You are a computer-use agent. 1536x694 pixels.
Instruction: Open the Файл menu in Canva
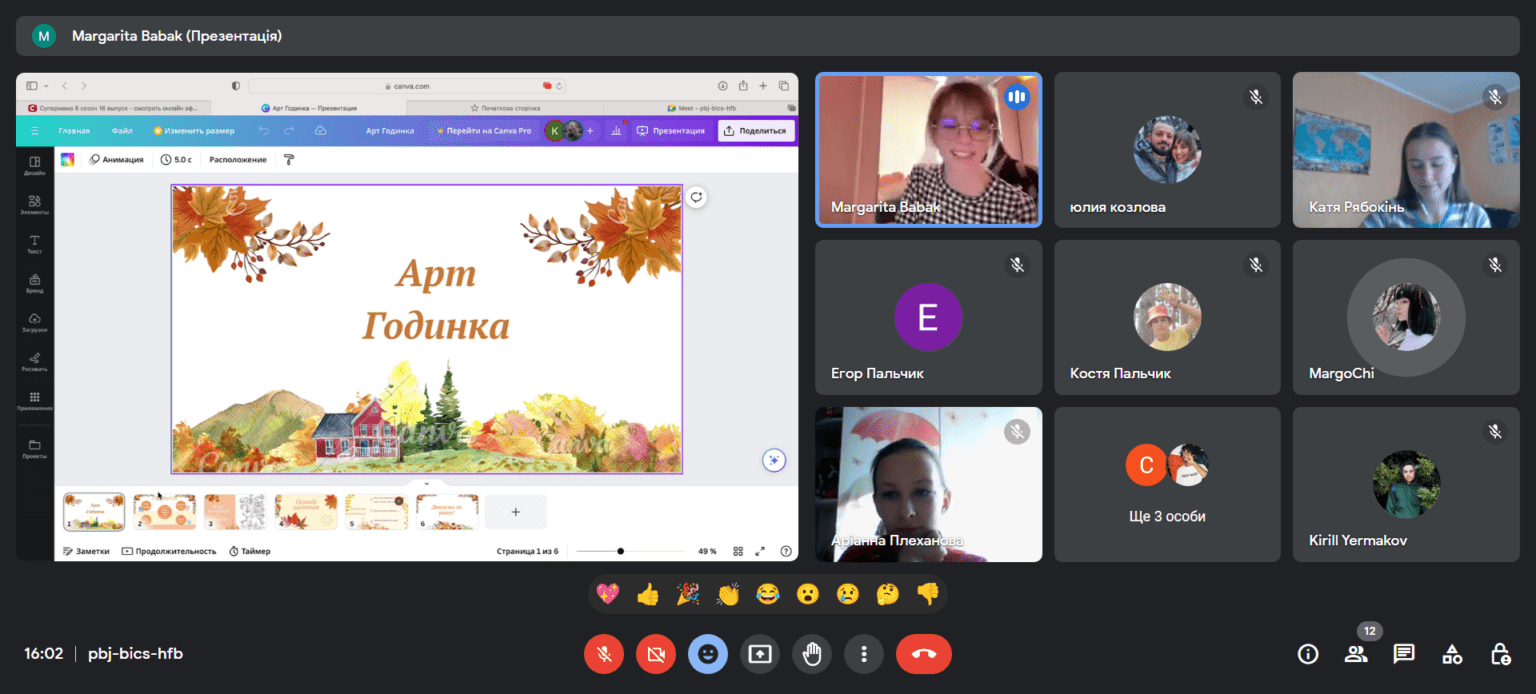[122, 131]
